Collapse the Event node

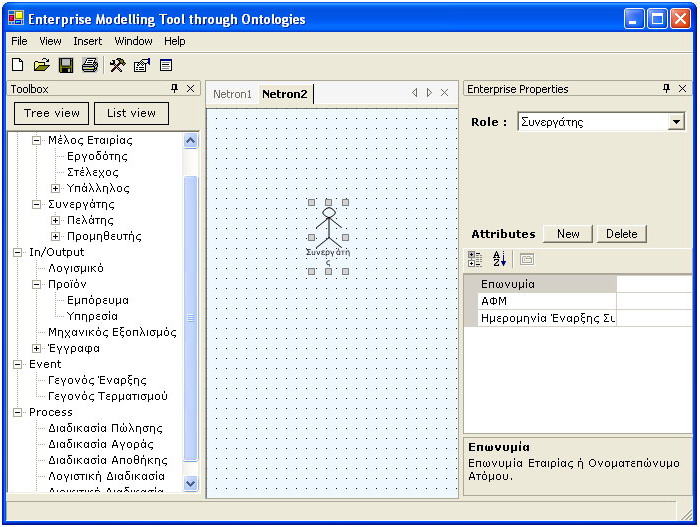[17, 364]
